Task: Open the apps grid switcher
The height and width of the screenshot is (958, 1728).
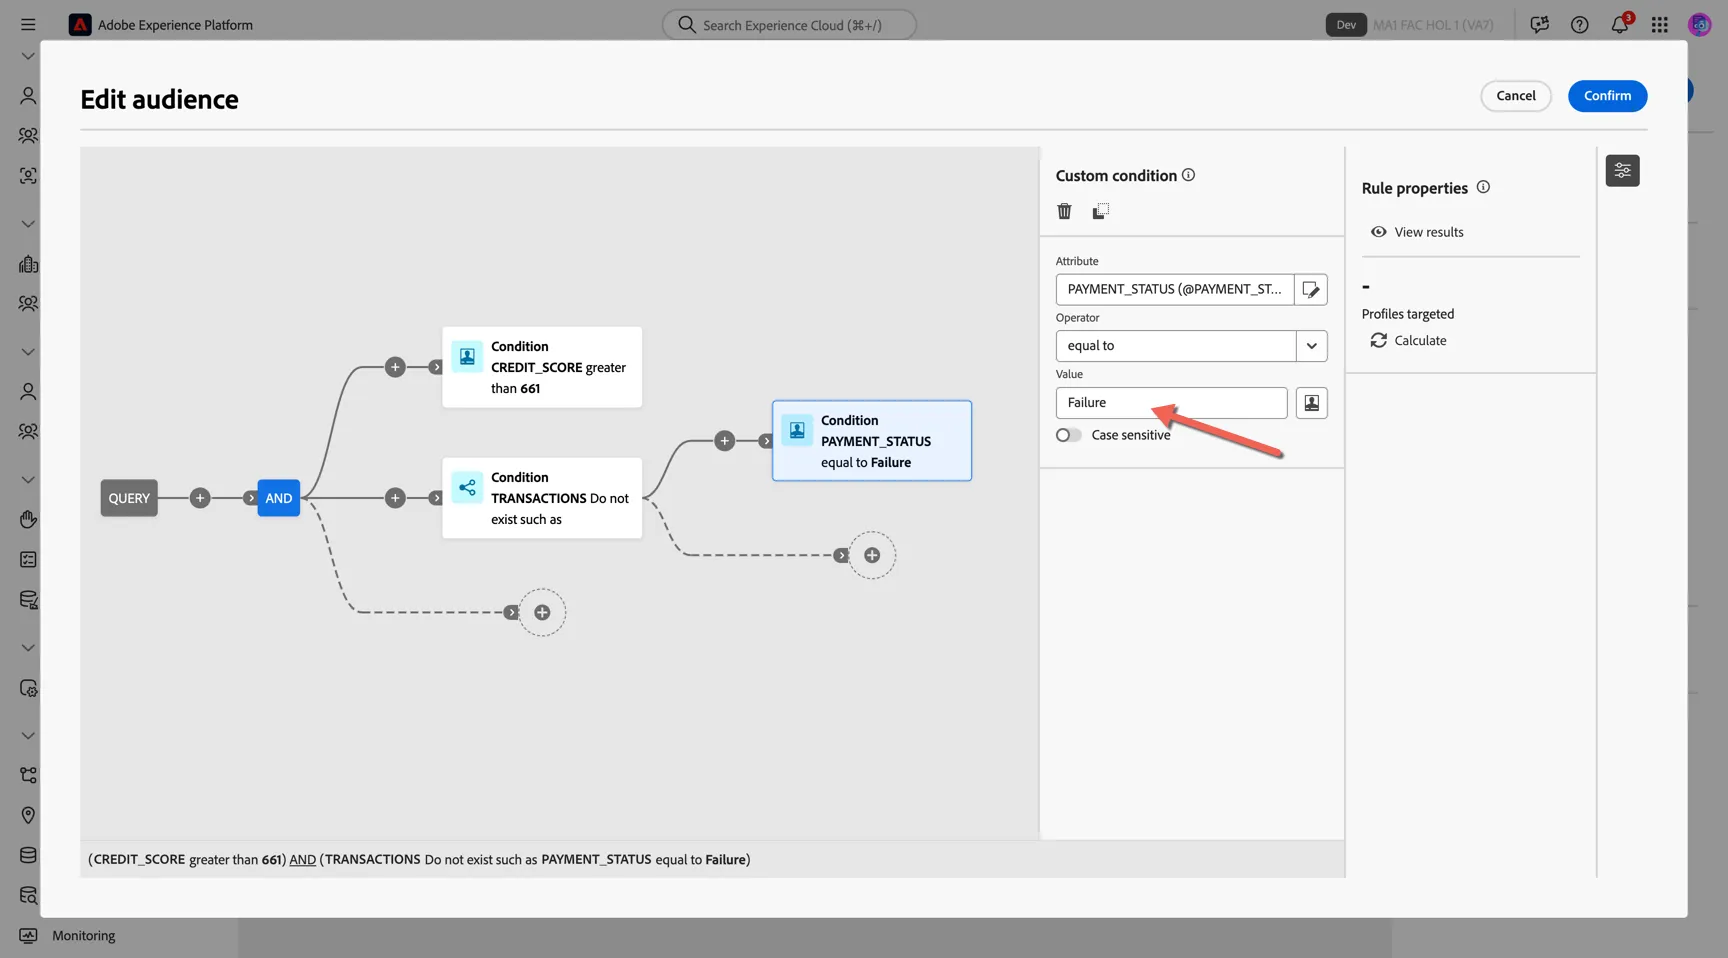Action: coord(1659,25)
